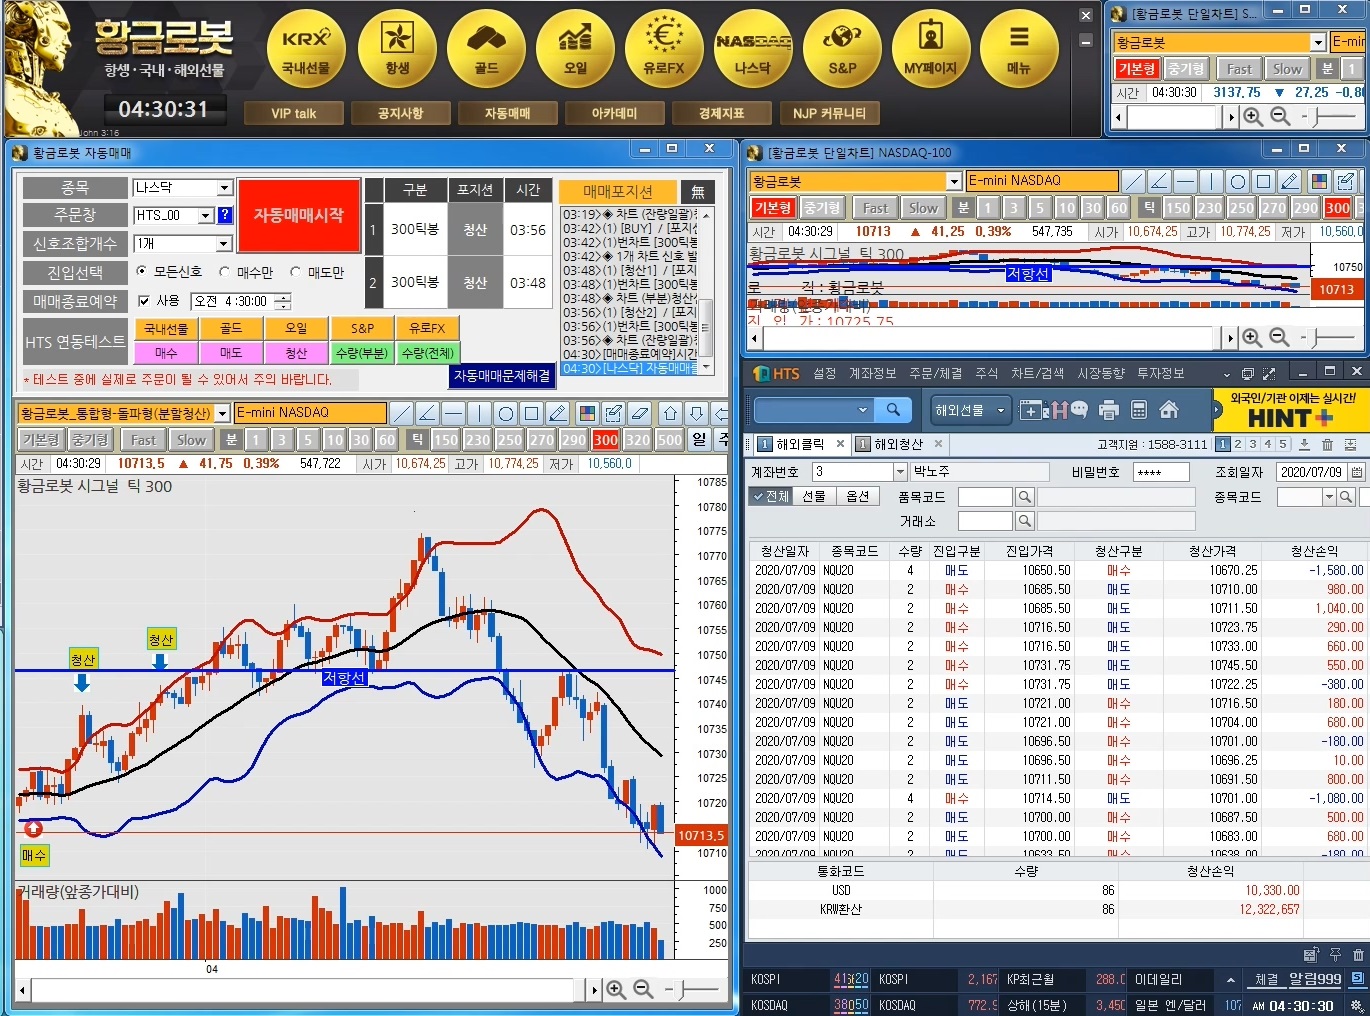Click the HTS printer icon
1370x1016 pixels.
(1108, 410)
